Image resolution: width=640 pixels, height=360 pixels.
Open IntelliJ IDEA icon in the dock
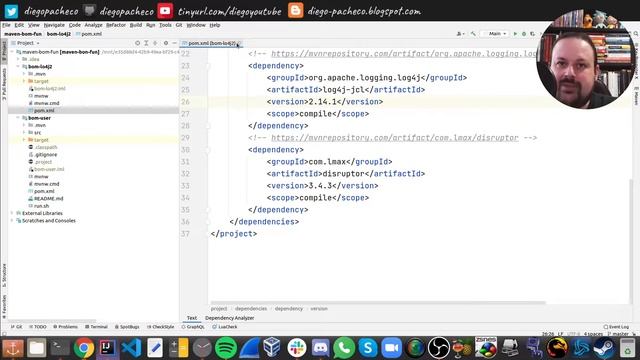tap(107, 348)
